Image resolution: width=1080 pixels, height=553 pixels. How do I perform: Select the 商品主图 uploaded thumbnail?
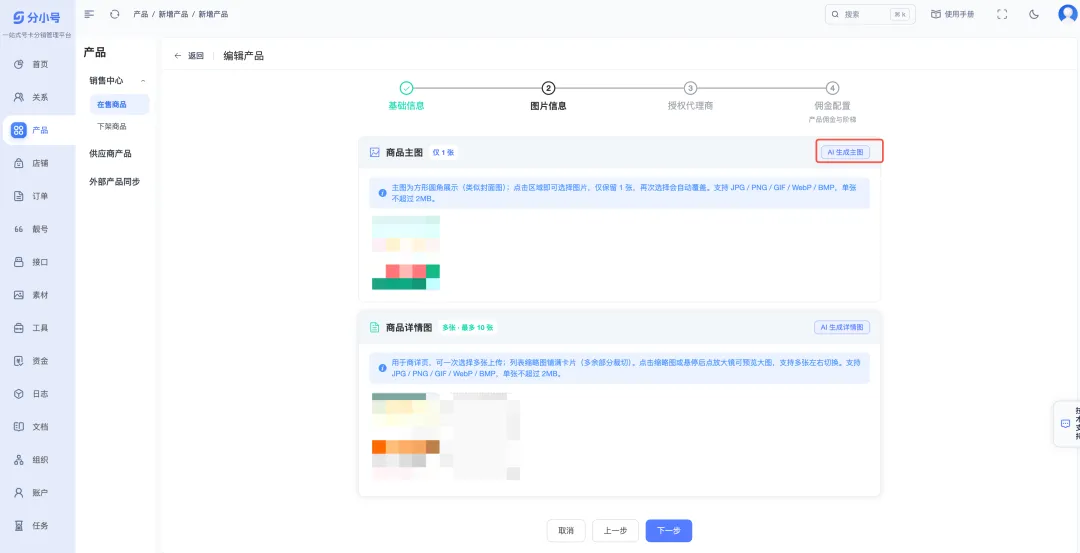(x=406, y=253)
